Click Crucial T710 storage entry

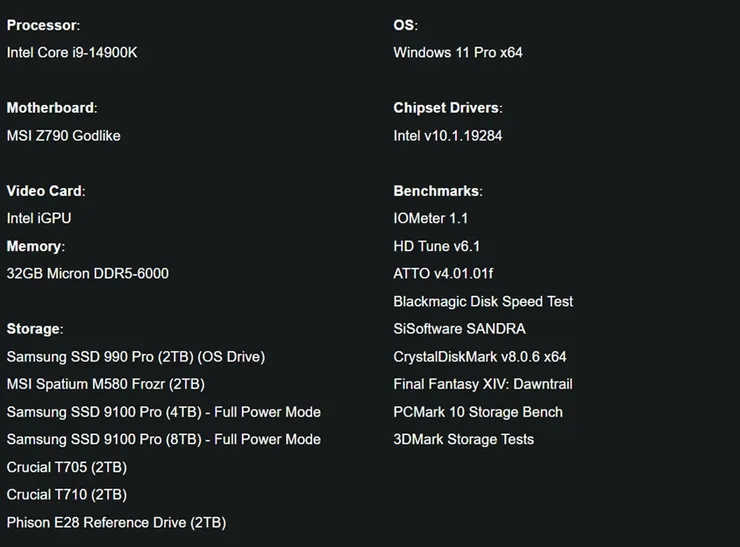[x=67, y=495]
